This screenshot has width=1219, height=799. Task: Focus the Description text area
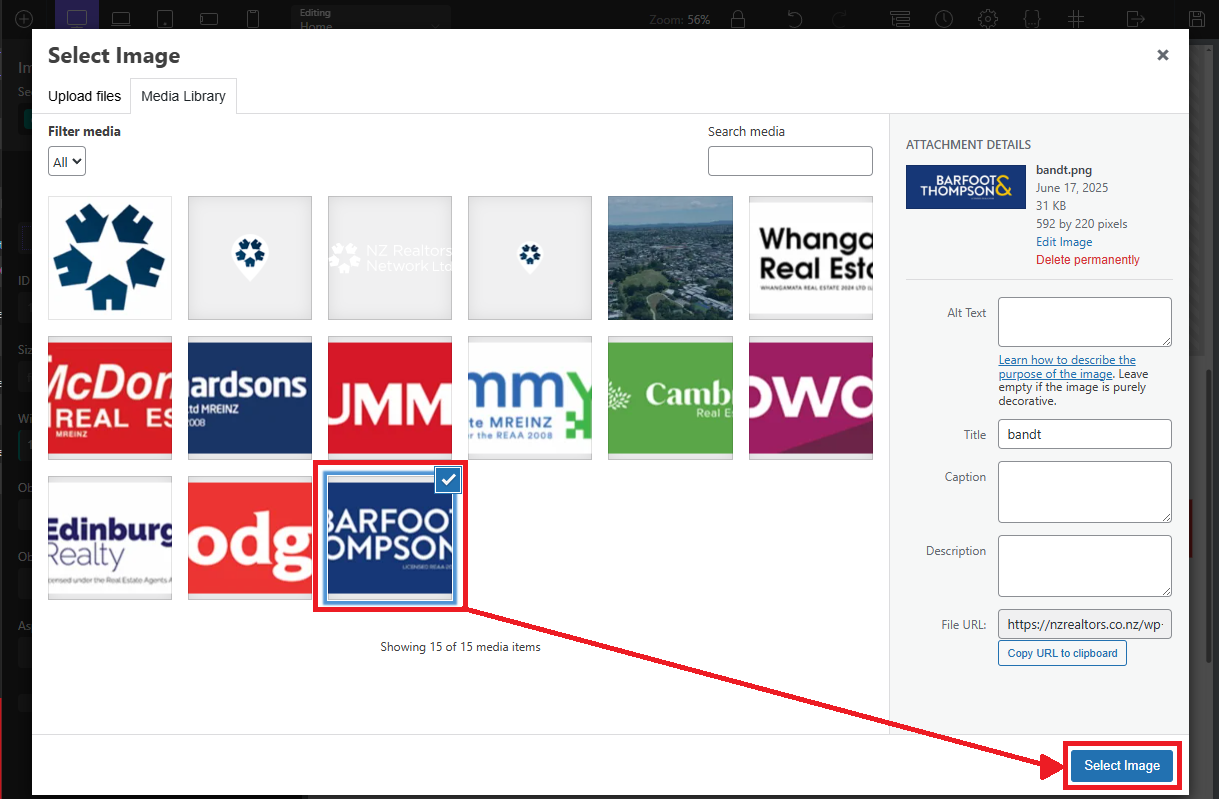pos(1085,566)
